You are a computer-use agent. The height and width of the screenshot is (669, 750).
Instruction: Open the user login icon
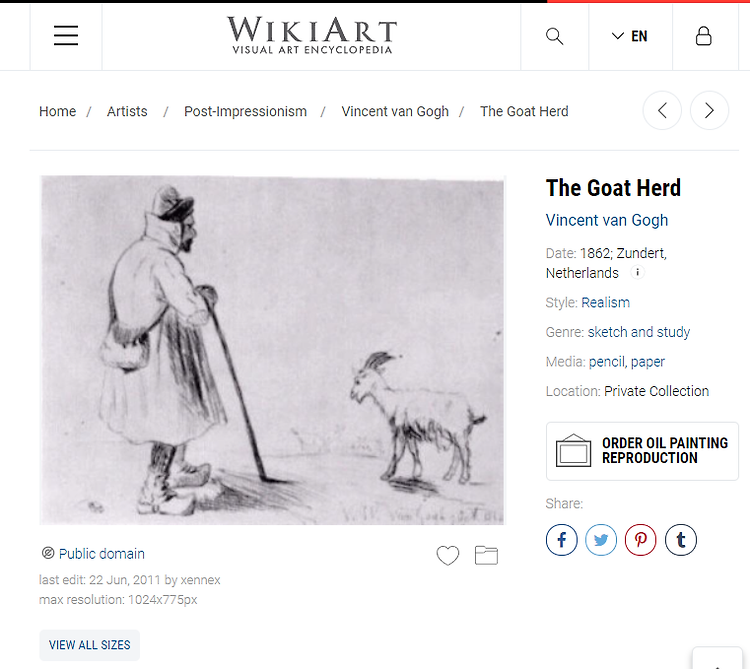pos(703,36)
